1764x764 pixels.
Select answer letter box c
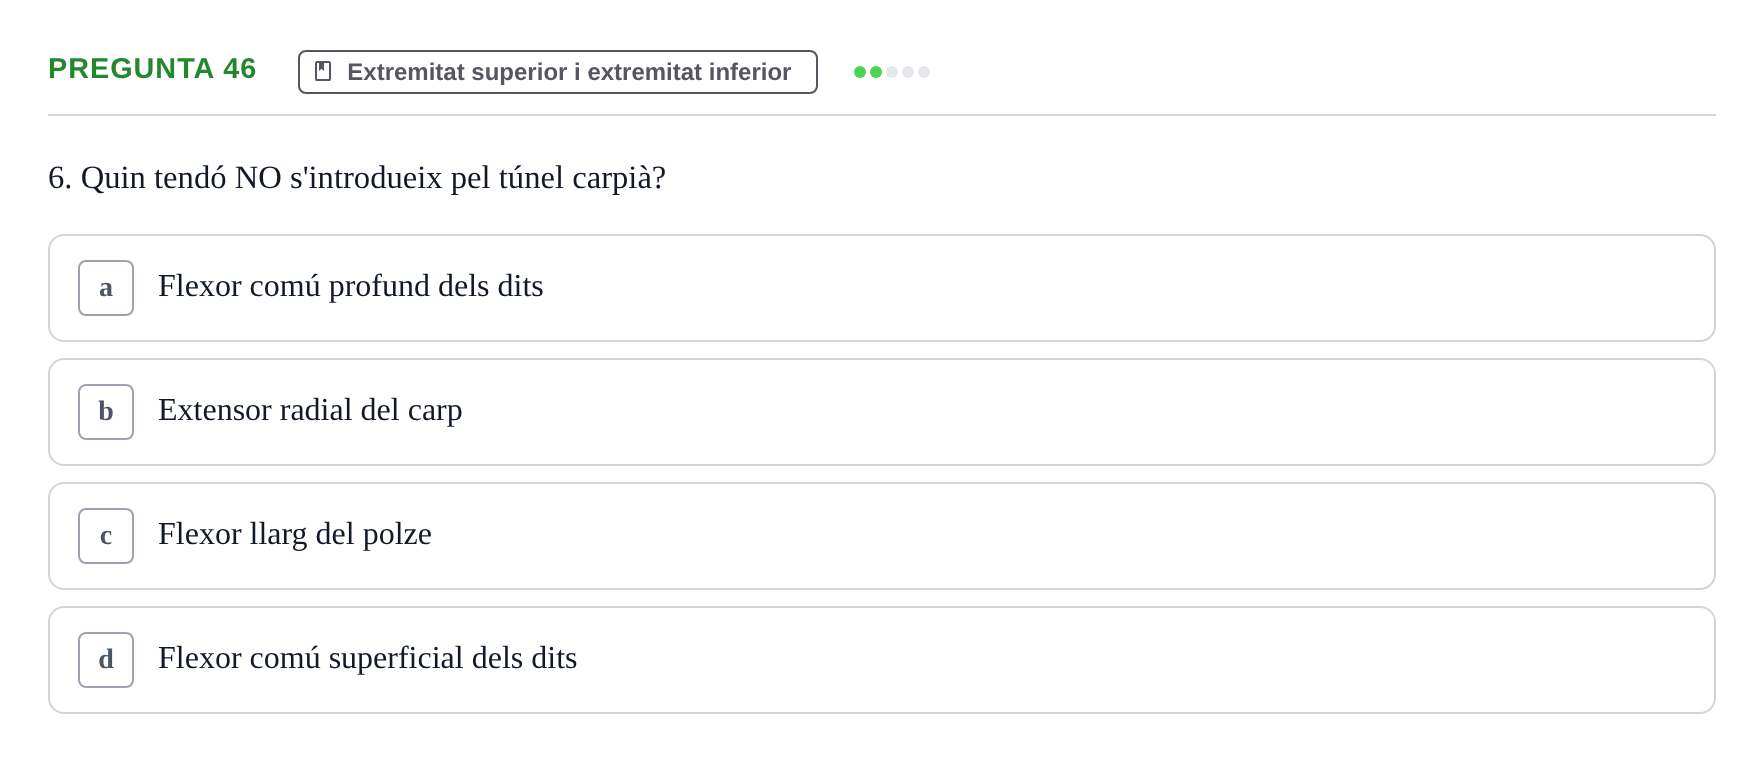point(106,536)
